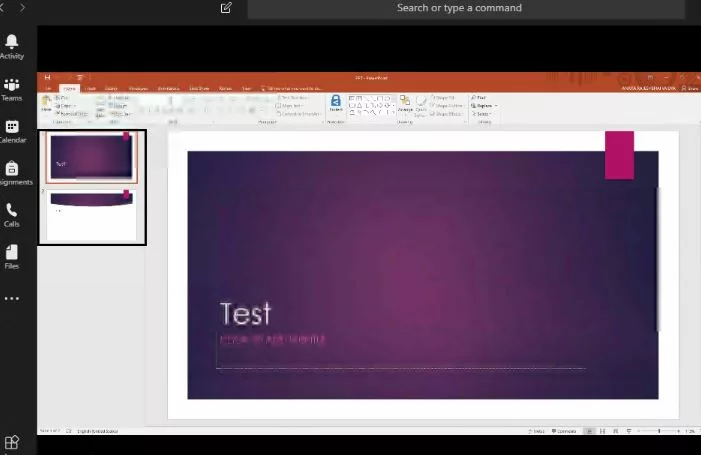This screenshot has height=455, width=701.
Task: Open the Calendar in Teams sidebar
Action: tap(12, 132)
